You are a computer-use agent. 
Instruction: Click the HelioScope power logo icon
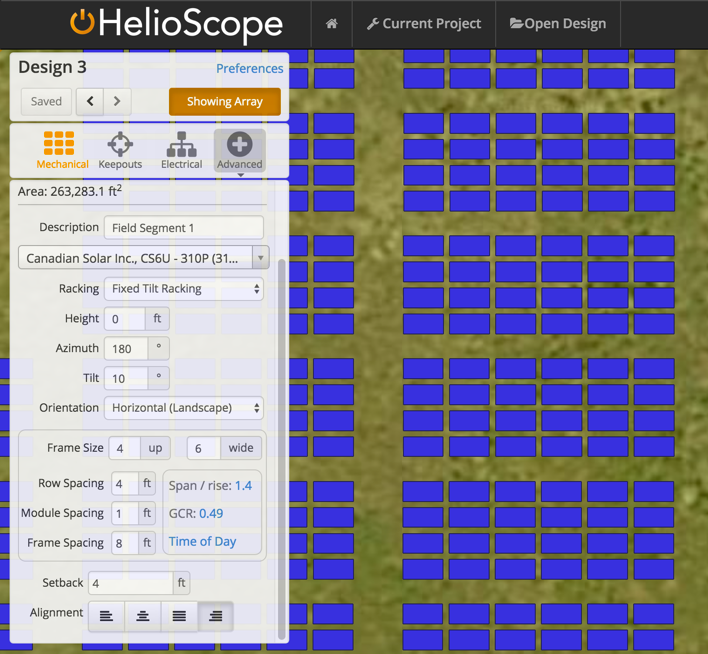(x=82, y=22)
